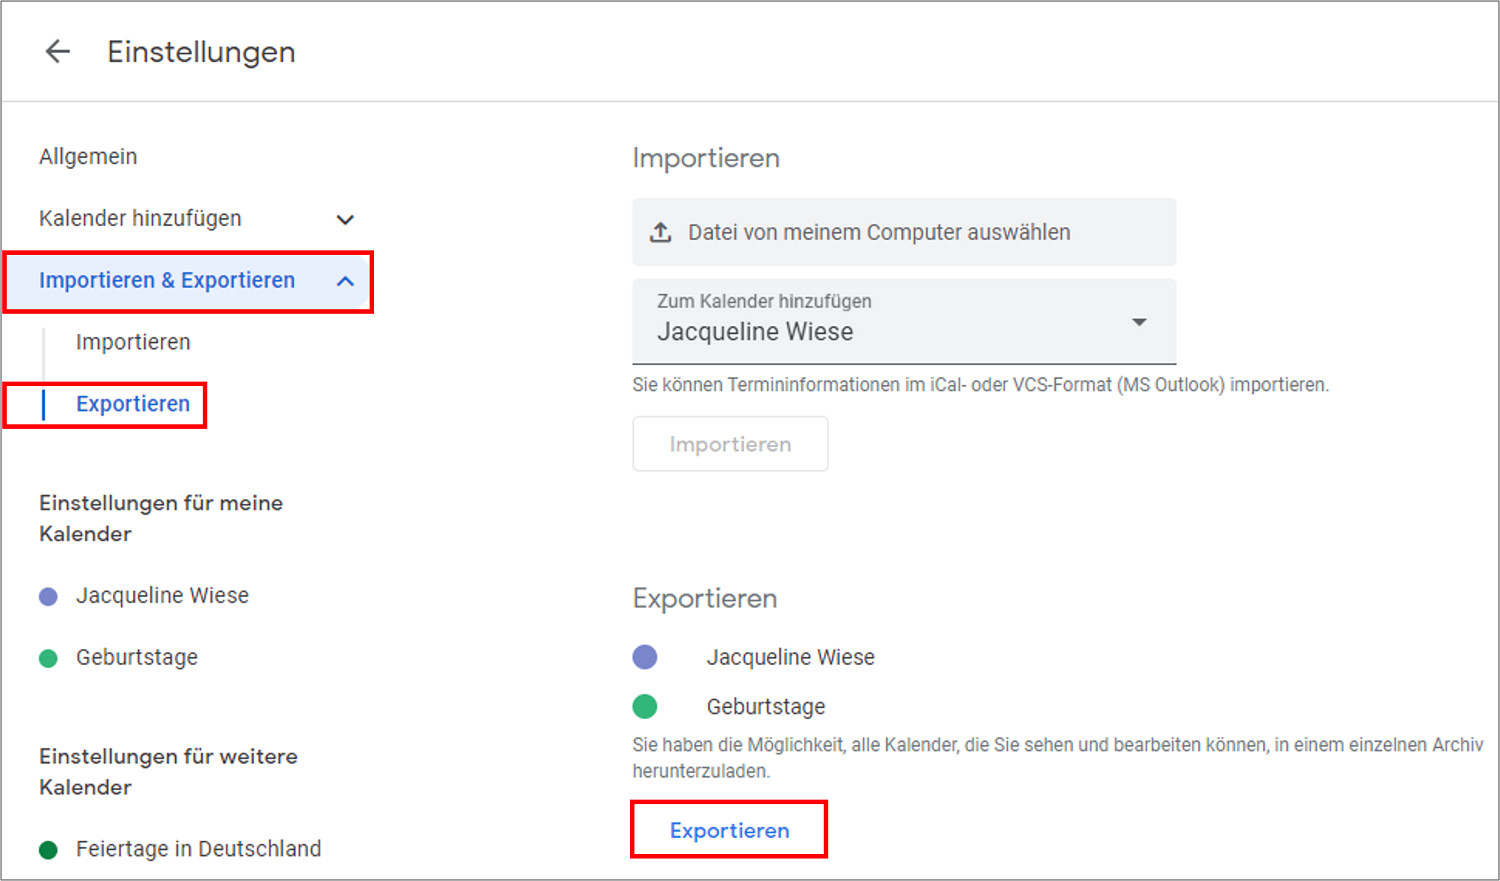Viewport: 1500px width, 881px height.
Task: Expand the Kalender hinzufügen chevron
Action: pyautogui.click(x=345, y=220)
